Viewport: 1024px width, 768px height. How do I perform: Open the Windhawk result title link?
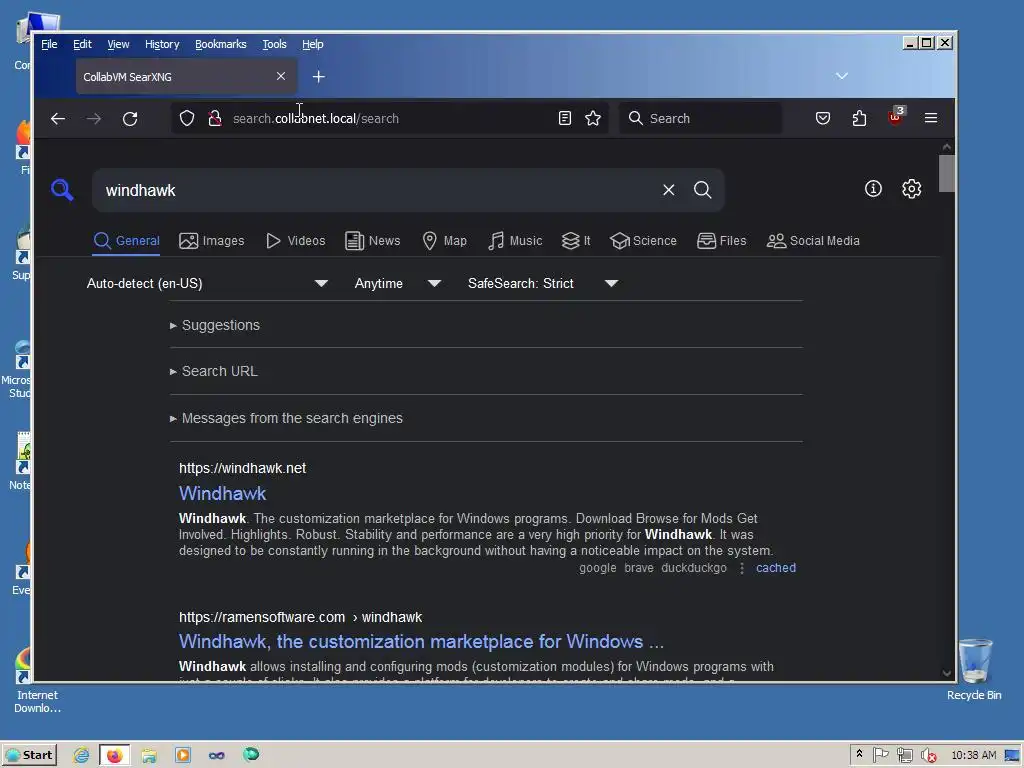click(223, 494)
